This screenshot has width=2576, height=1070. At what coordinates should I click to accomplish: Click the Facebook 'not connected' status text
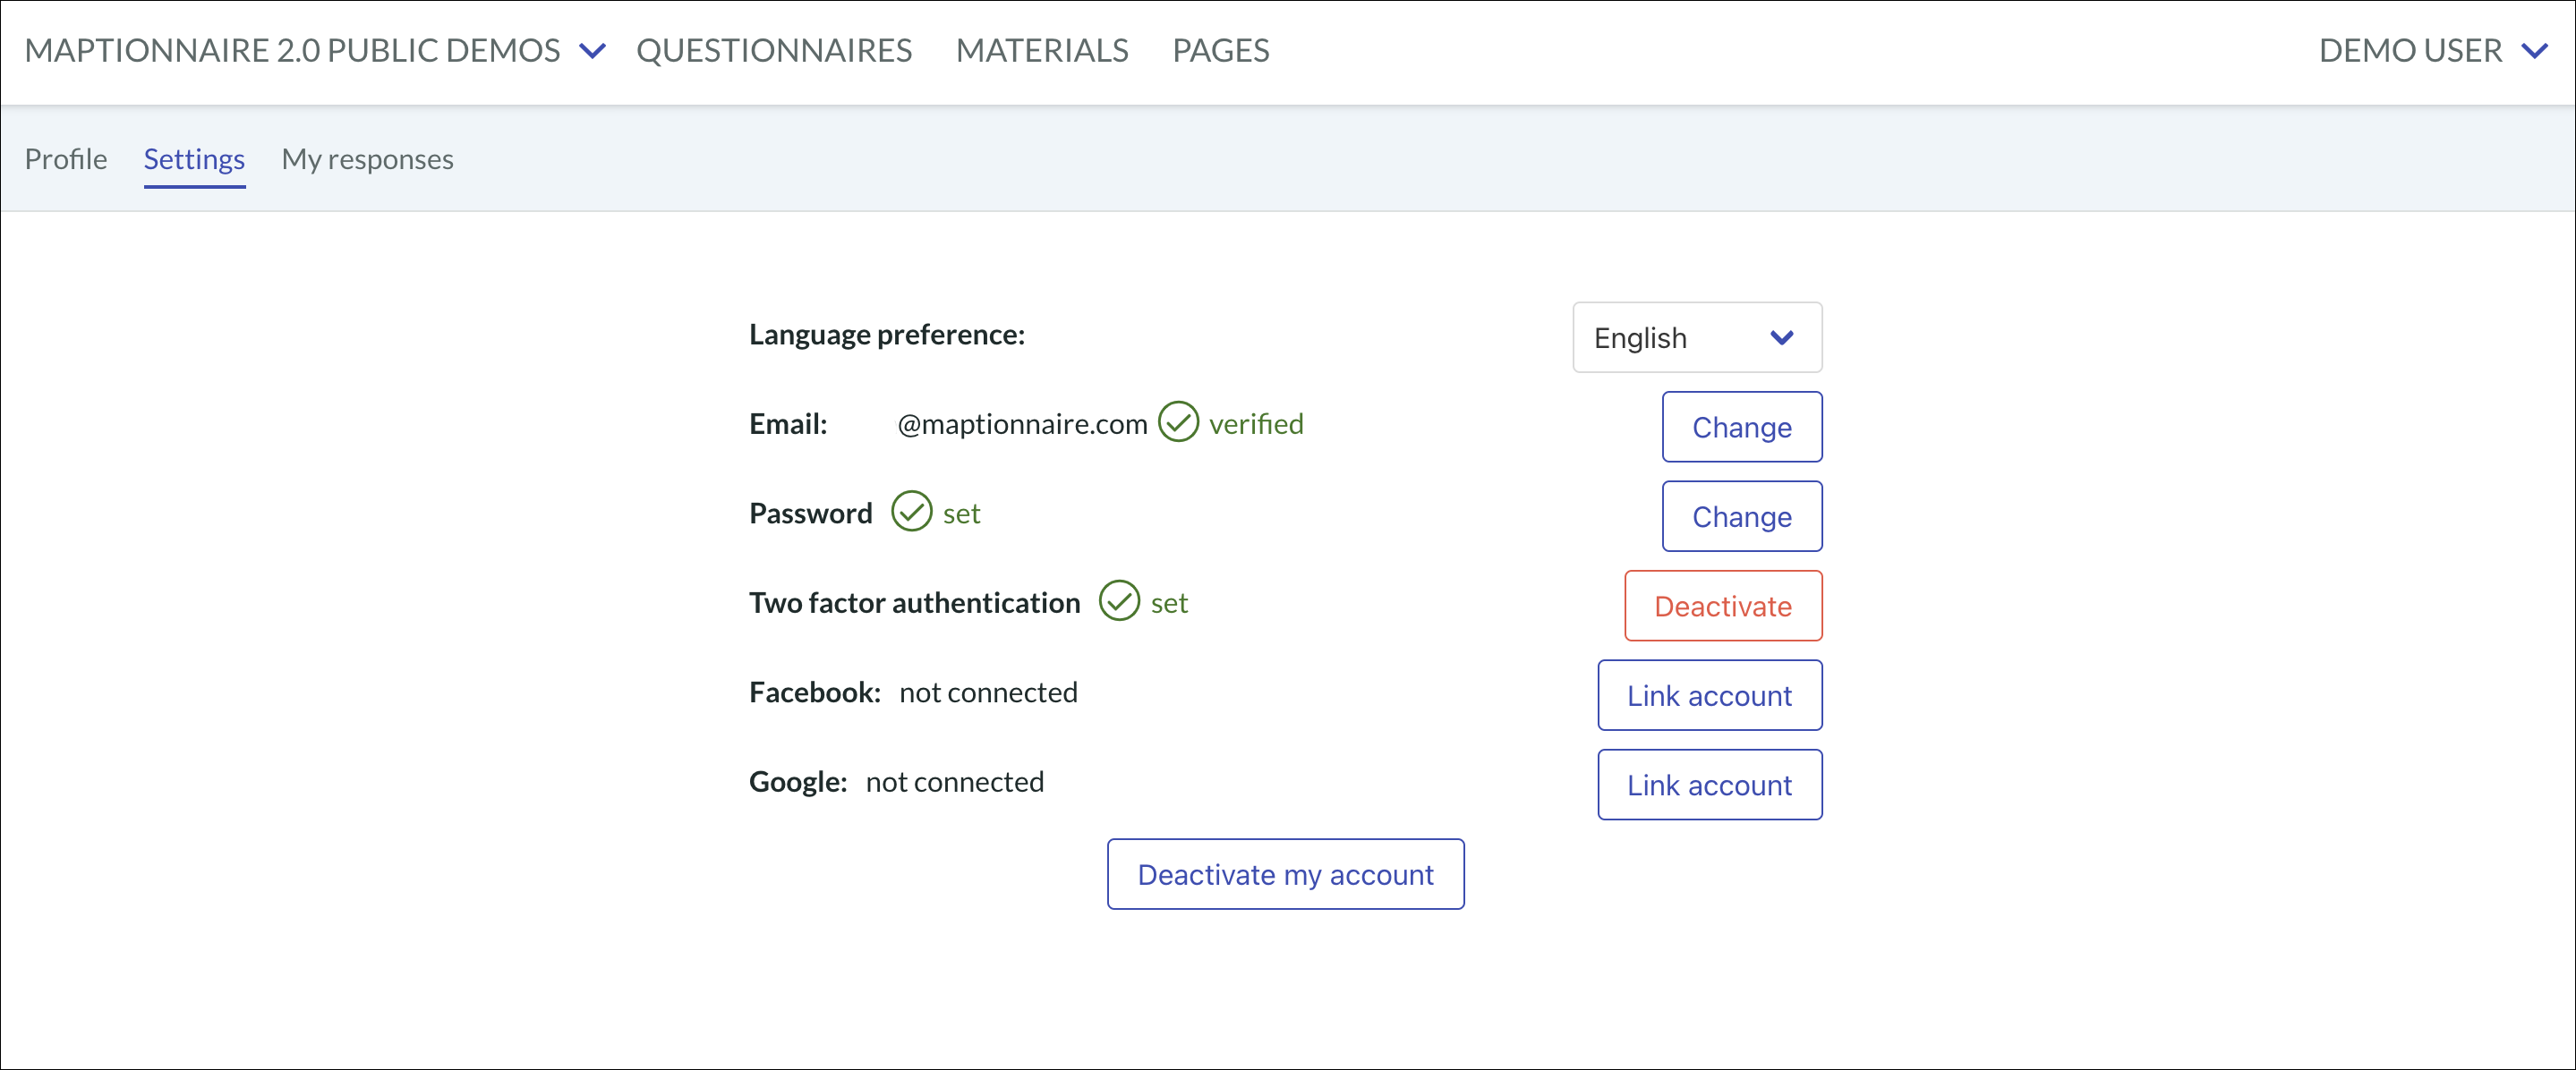(x=988, y=692)
